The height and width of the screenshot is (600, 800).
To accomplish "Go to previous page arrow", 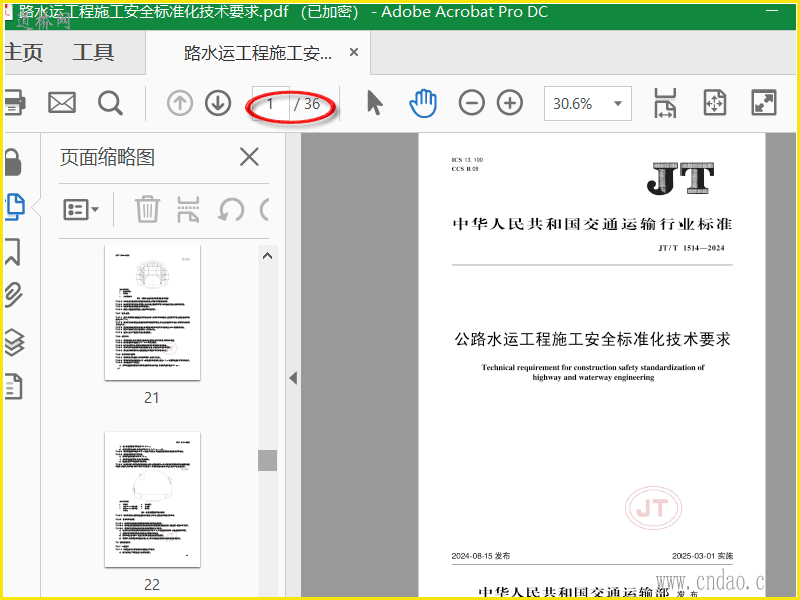I will (180, 103).
